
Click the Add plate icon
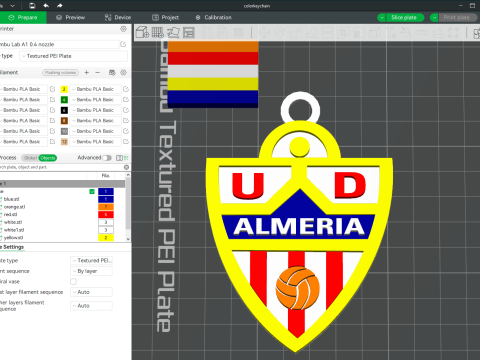pos(158,32)
